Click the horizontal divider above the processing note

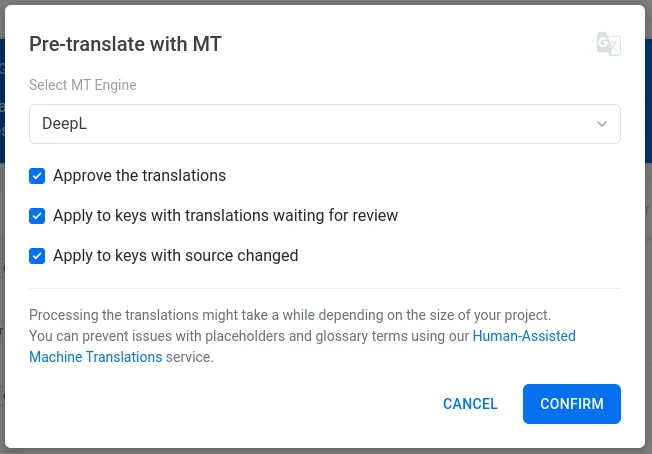point(324,288)
